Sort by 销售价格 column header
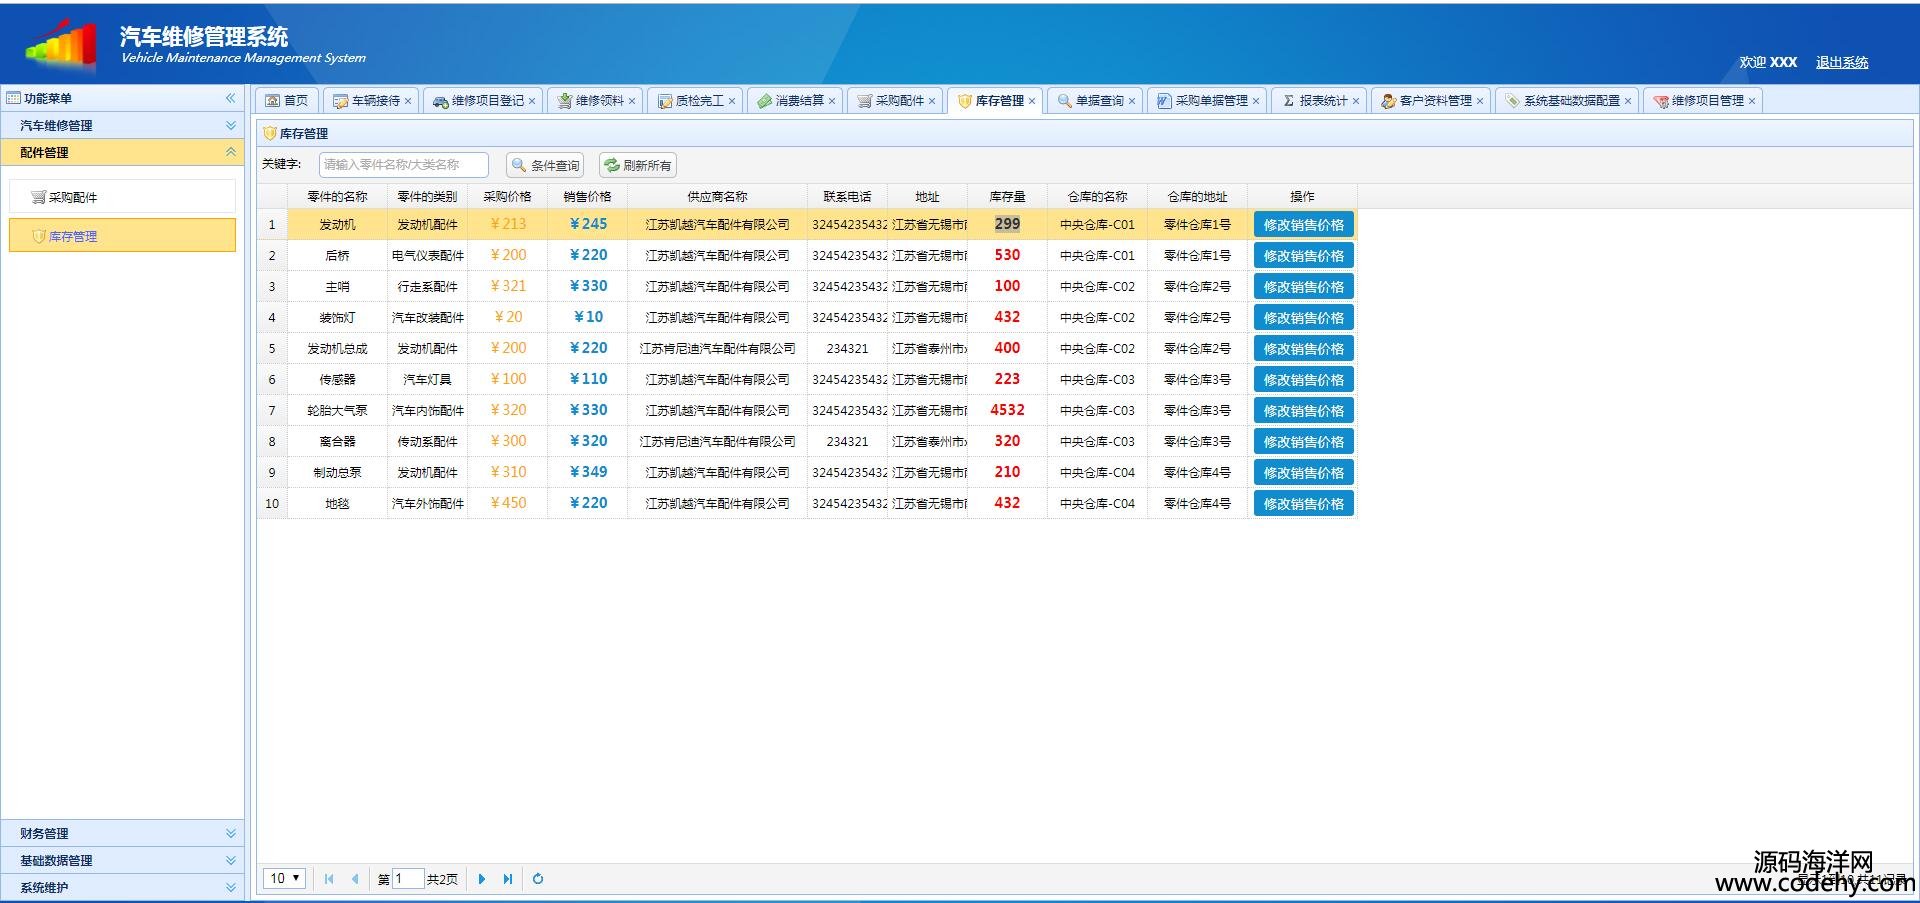Screen dimensions: 1920x903 click(587, 197)
